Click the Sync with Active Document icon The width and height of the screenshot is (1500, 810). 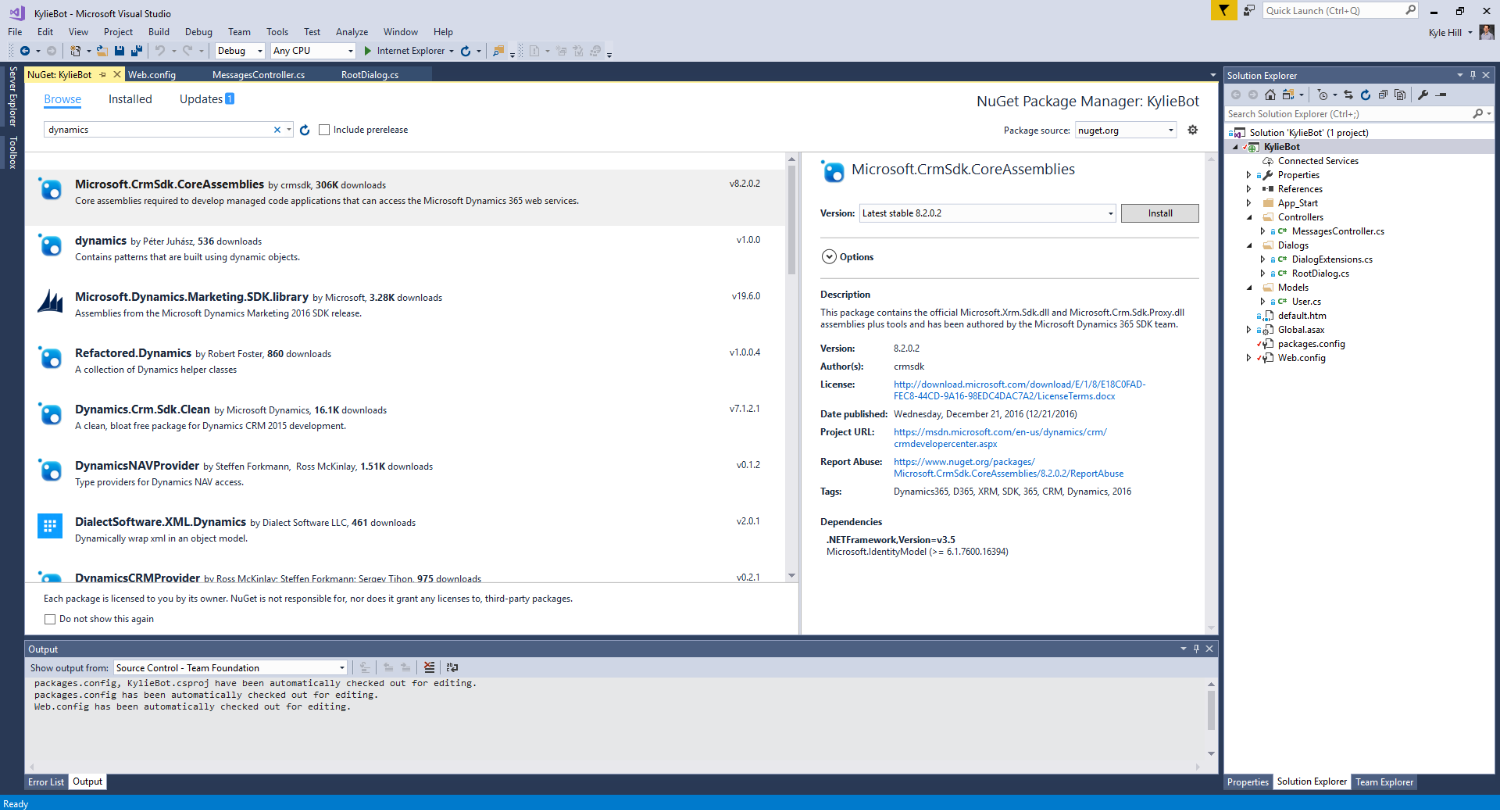pos(1348,95)
